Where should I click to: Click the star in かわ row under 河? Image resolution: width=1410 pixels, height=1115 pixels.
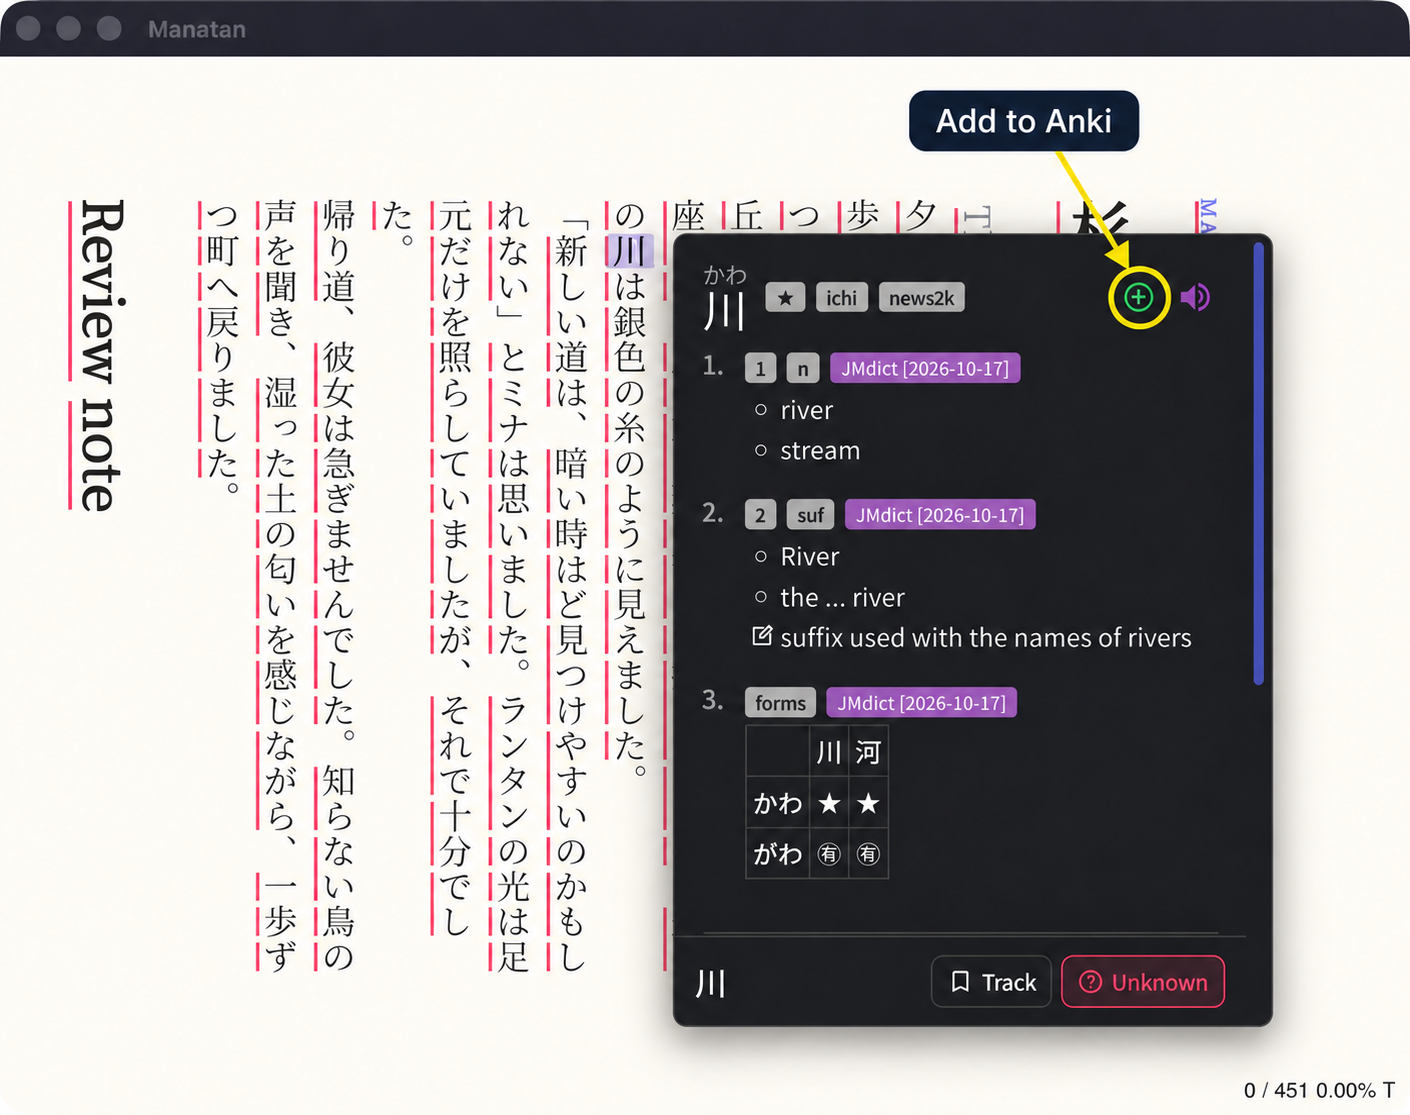[x=868, y=803]
